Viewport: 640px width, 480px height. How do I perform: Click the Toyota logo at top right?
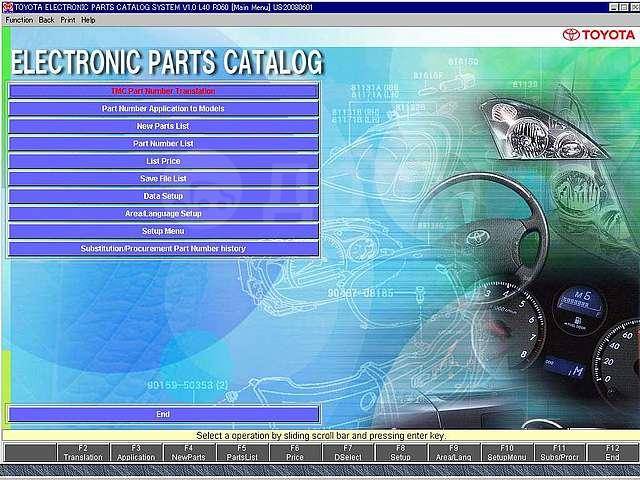point(599,35)
